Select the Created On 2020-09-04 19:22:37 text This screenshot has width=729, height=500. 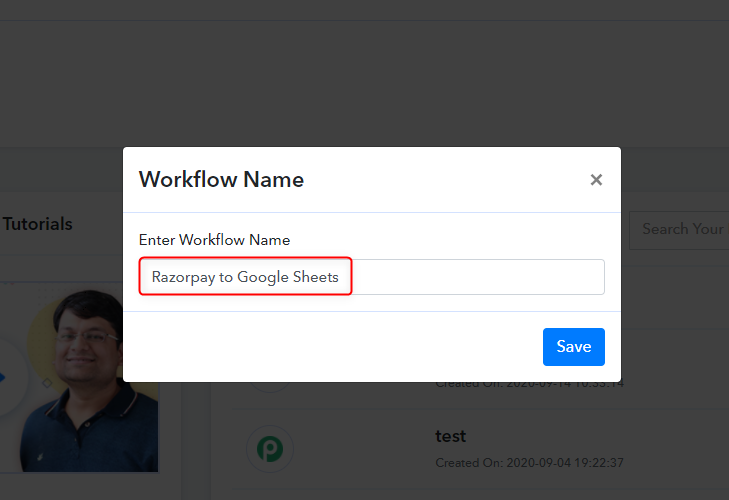(529, 463)
